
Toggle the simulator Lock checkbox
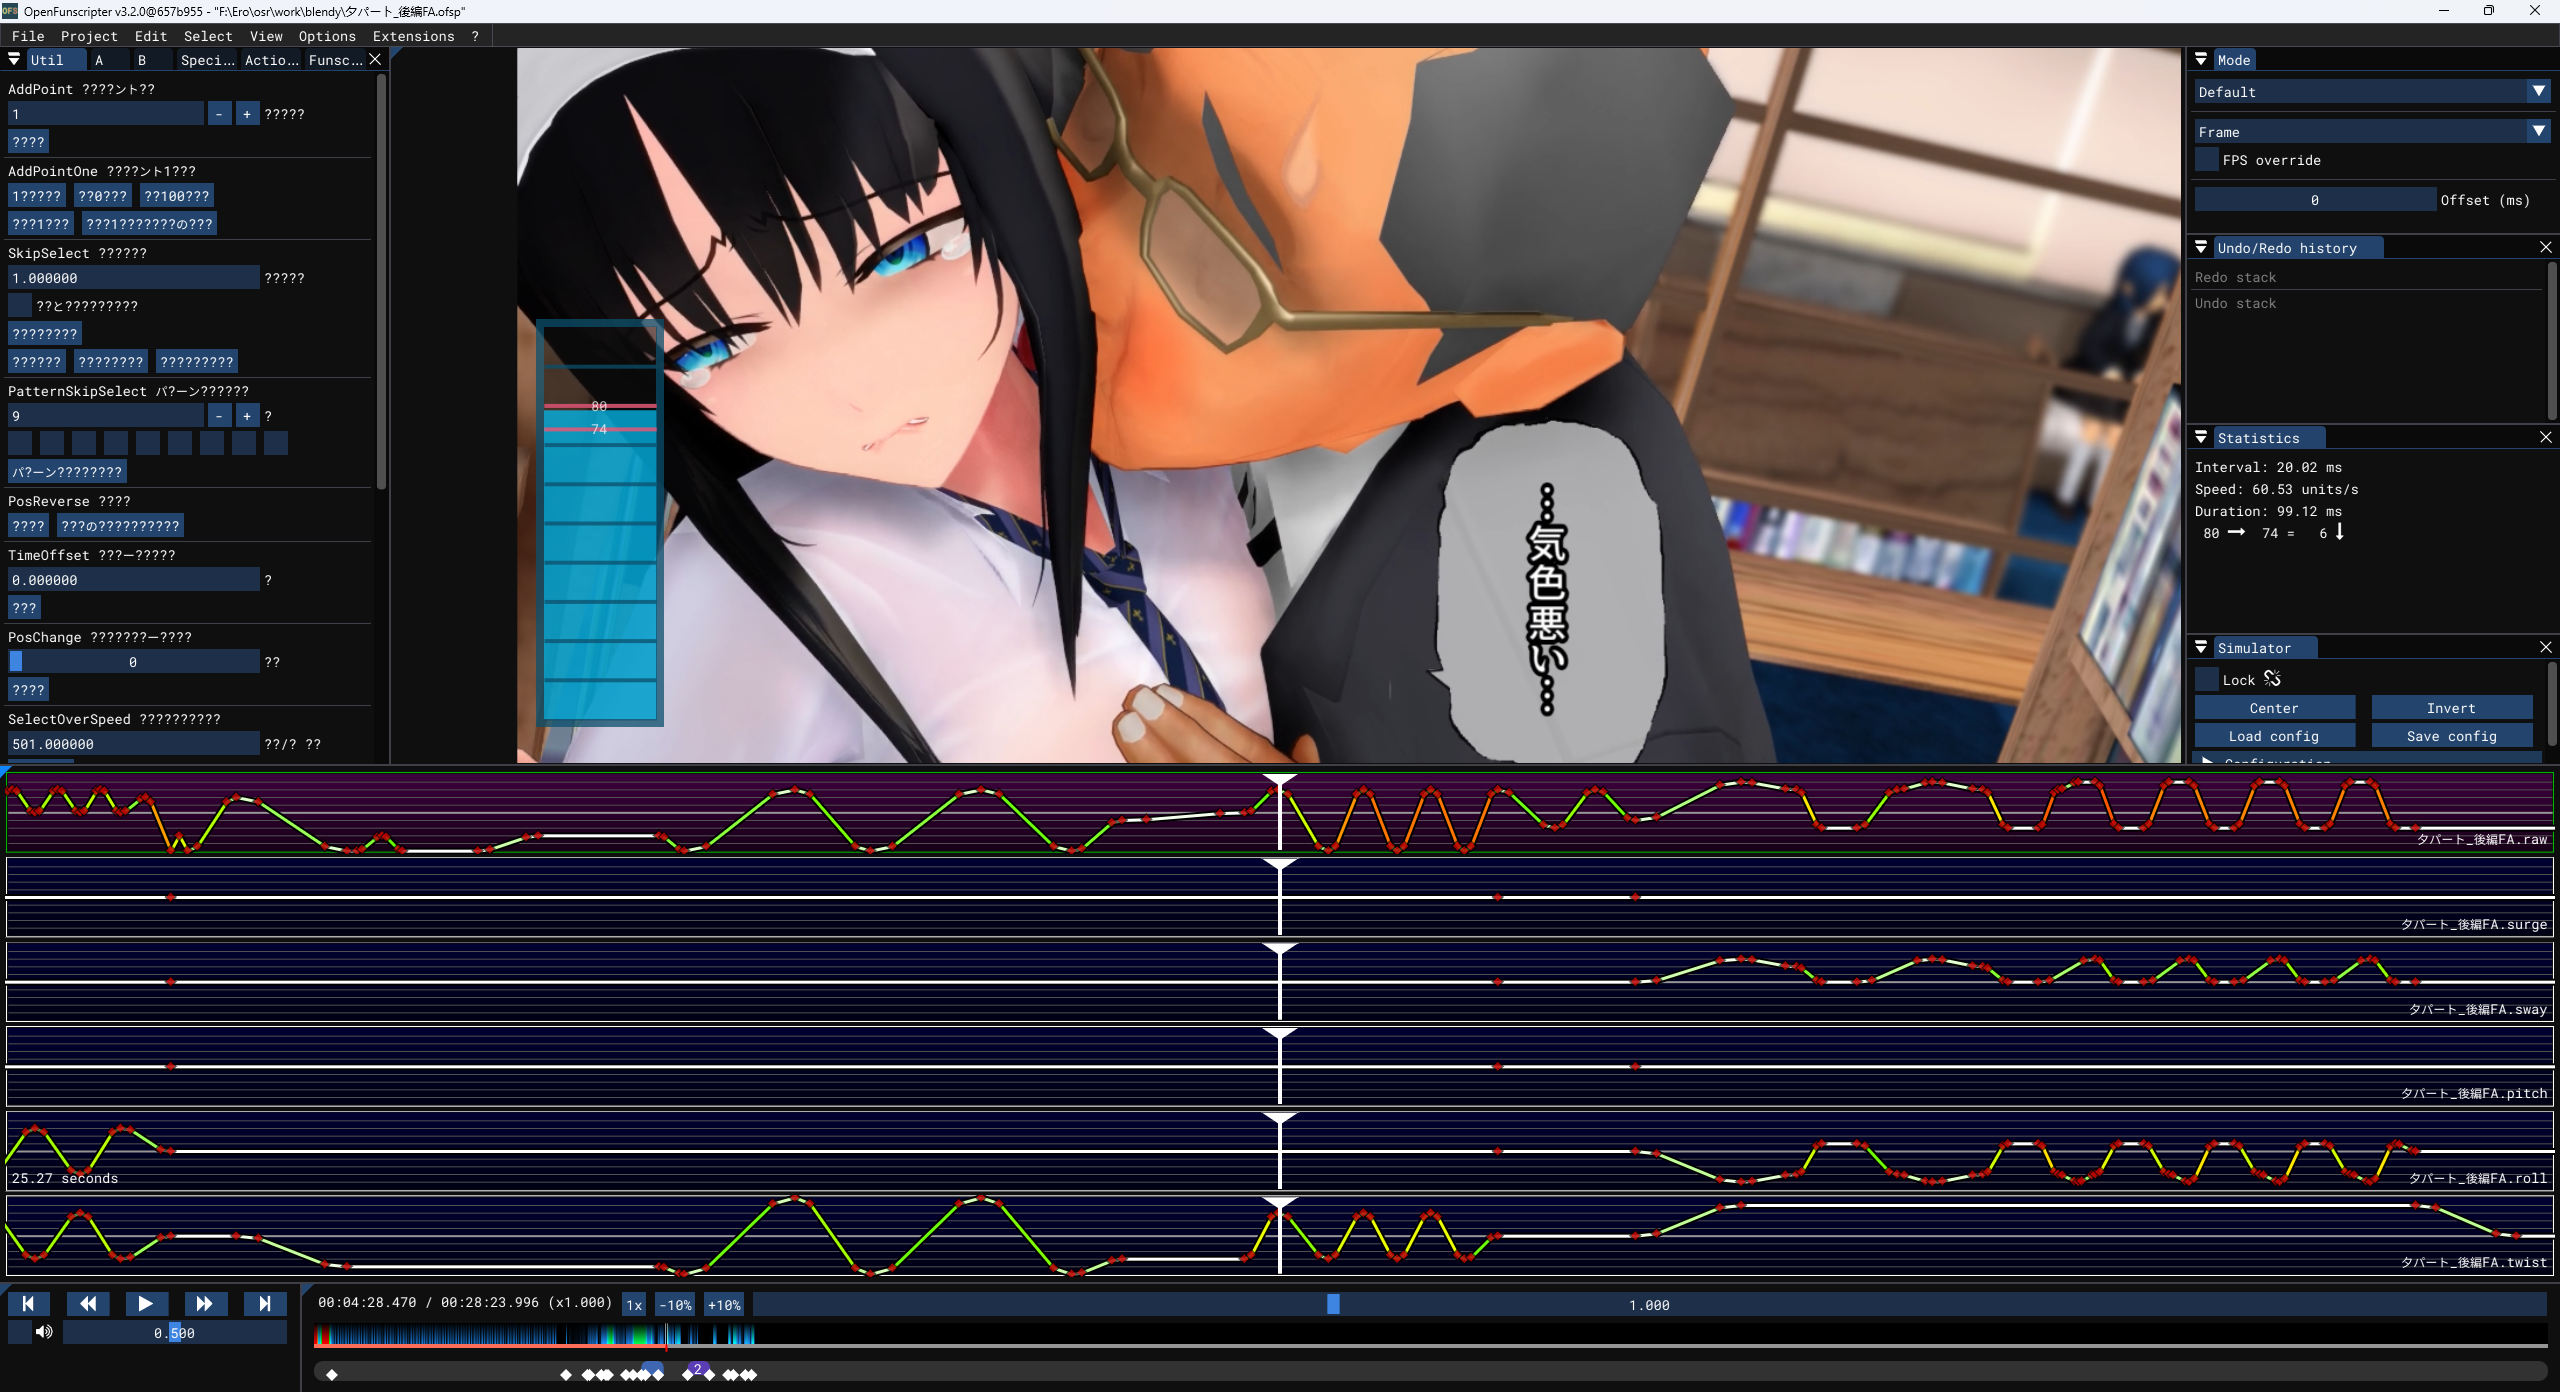tap(2206, 680)
